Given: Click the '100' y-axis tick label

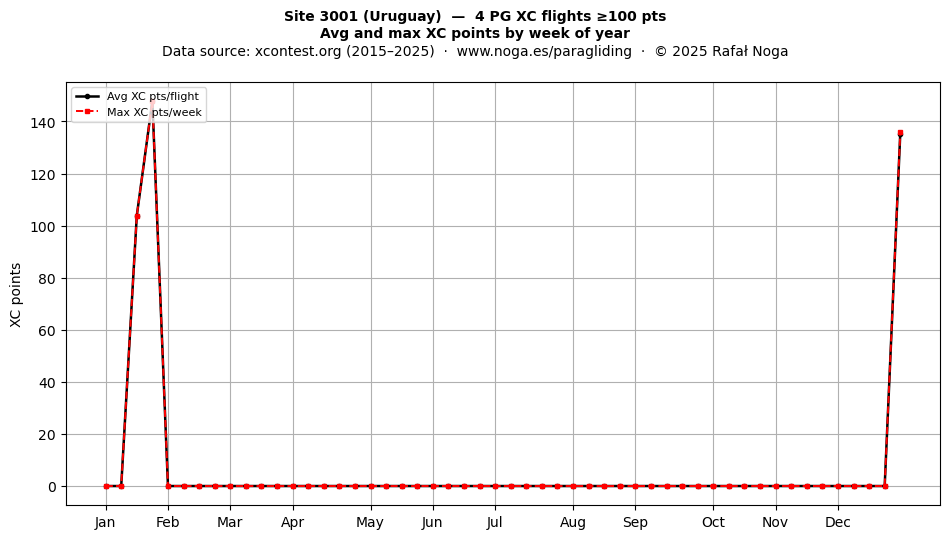Looking at the screenshot, I should coord(42,227).
